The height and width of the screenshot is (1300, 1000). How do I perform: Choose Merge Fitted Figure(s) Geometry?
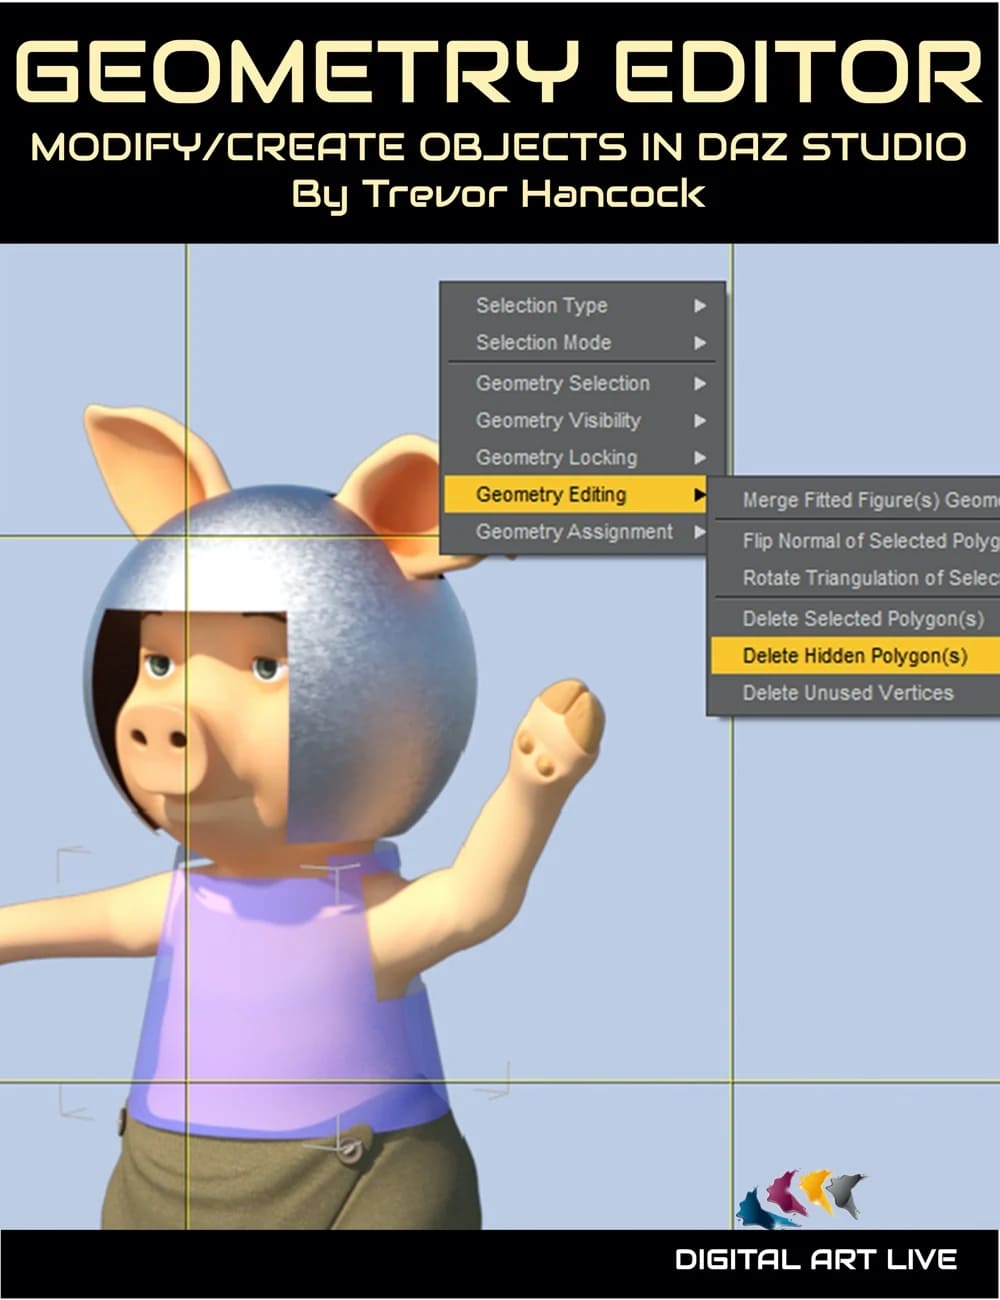pyautogui.click(x=856, y=501)
